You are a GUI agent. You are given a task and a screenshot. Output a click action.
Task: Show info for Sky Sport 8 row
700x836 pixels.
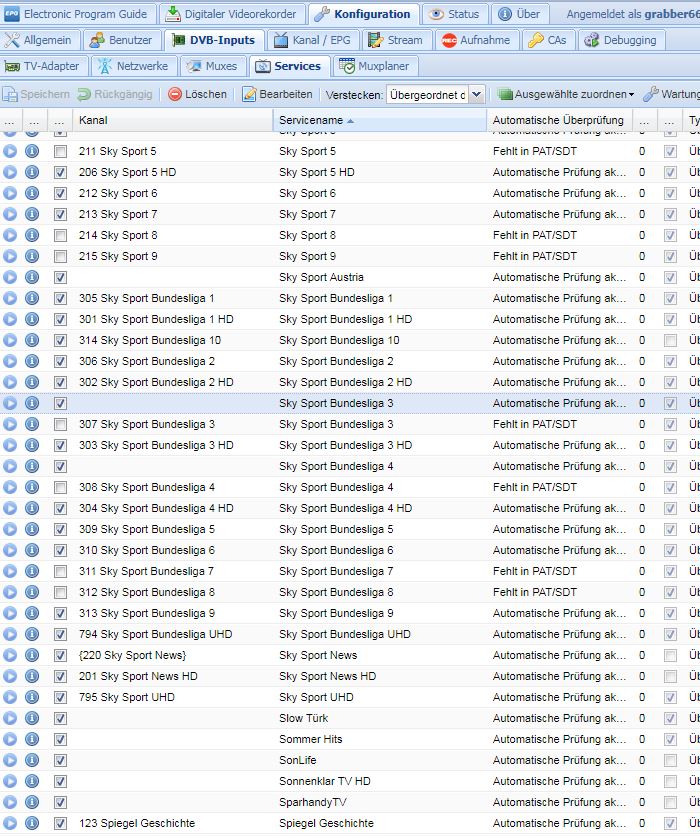(x=32, y=235)
